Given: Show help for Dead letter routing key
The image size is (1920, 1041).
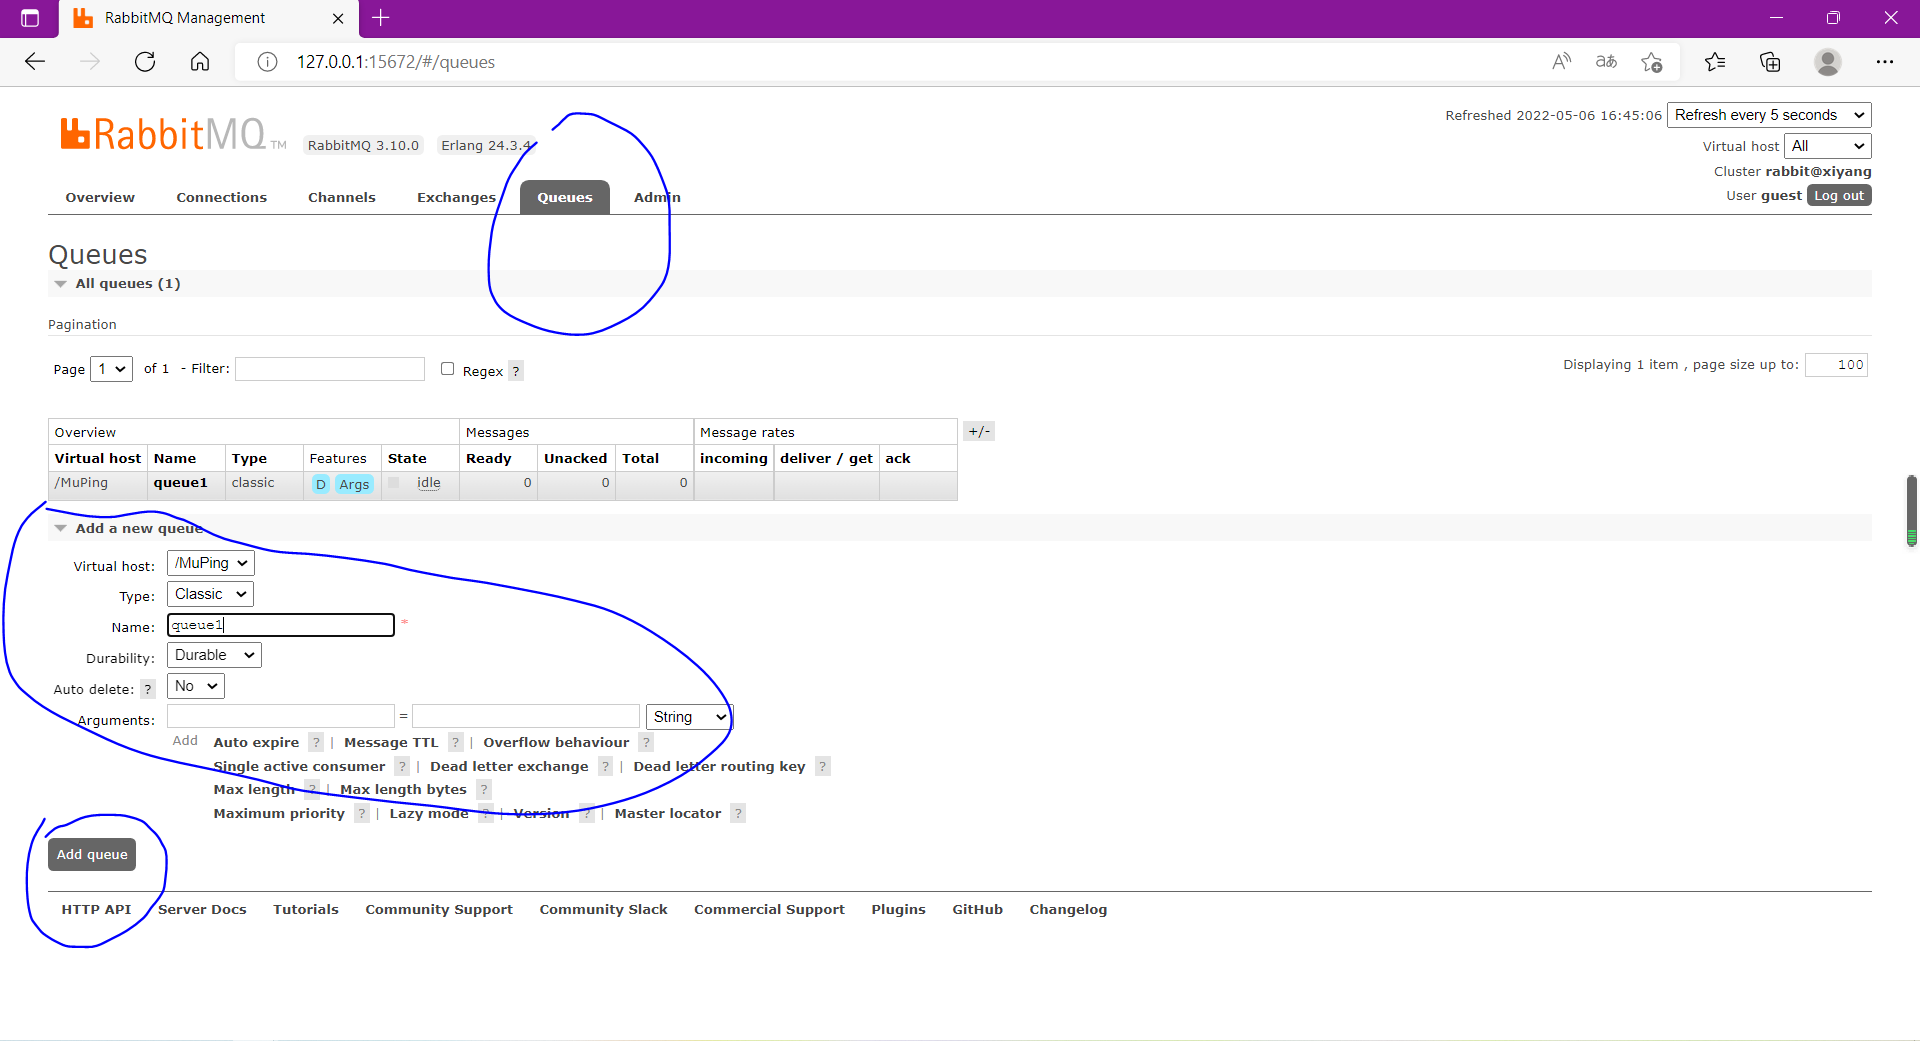Looking at the screenshot, I should (822, 766).
